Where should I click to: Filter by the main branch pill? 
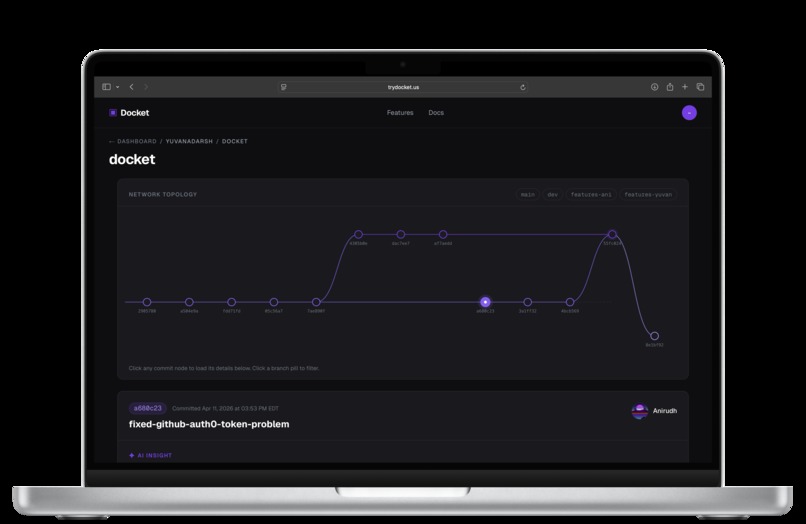click(x=528, y=194)
